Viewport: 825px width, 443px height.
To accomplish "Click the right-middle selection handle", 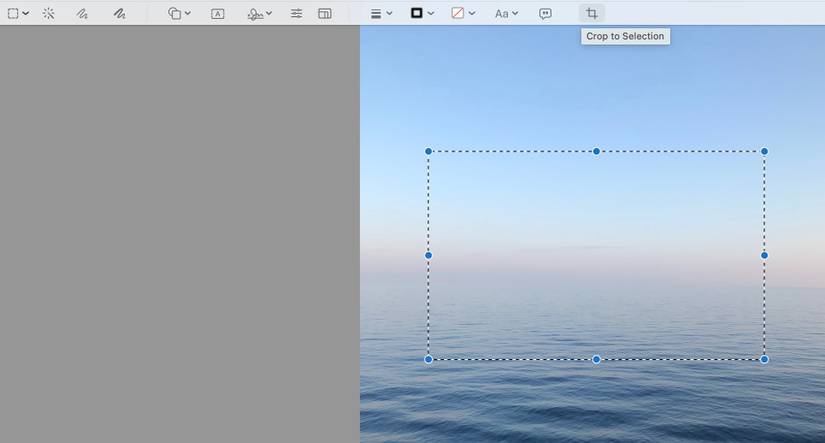I will coord(764,256).
